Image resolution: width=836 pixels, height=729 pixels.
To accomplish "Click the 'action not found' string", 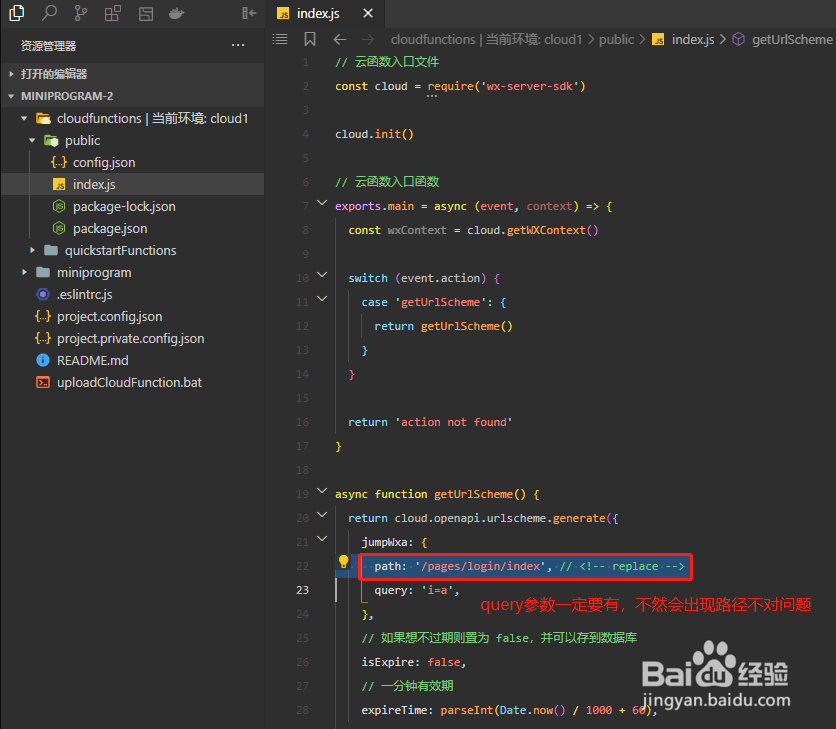I will pos(454,422).
